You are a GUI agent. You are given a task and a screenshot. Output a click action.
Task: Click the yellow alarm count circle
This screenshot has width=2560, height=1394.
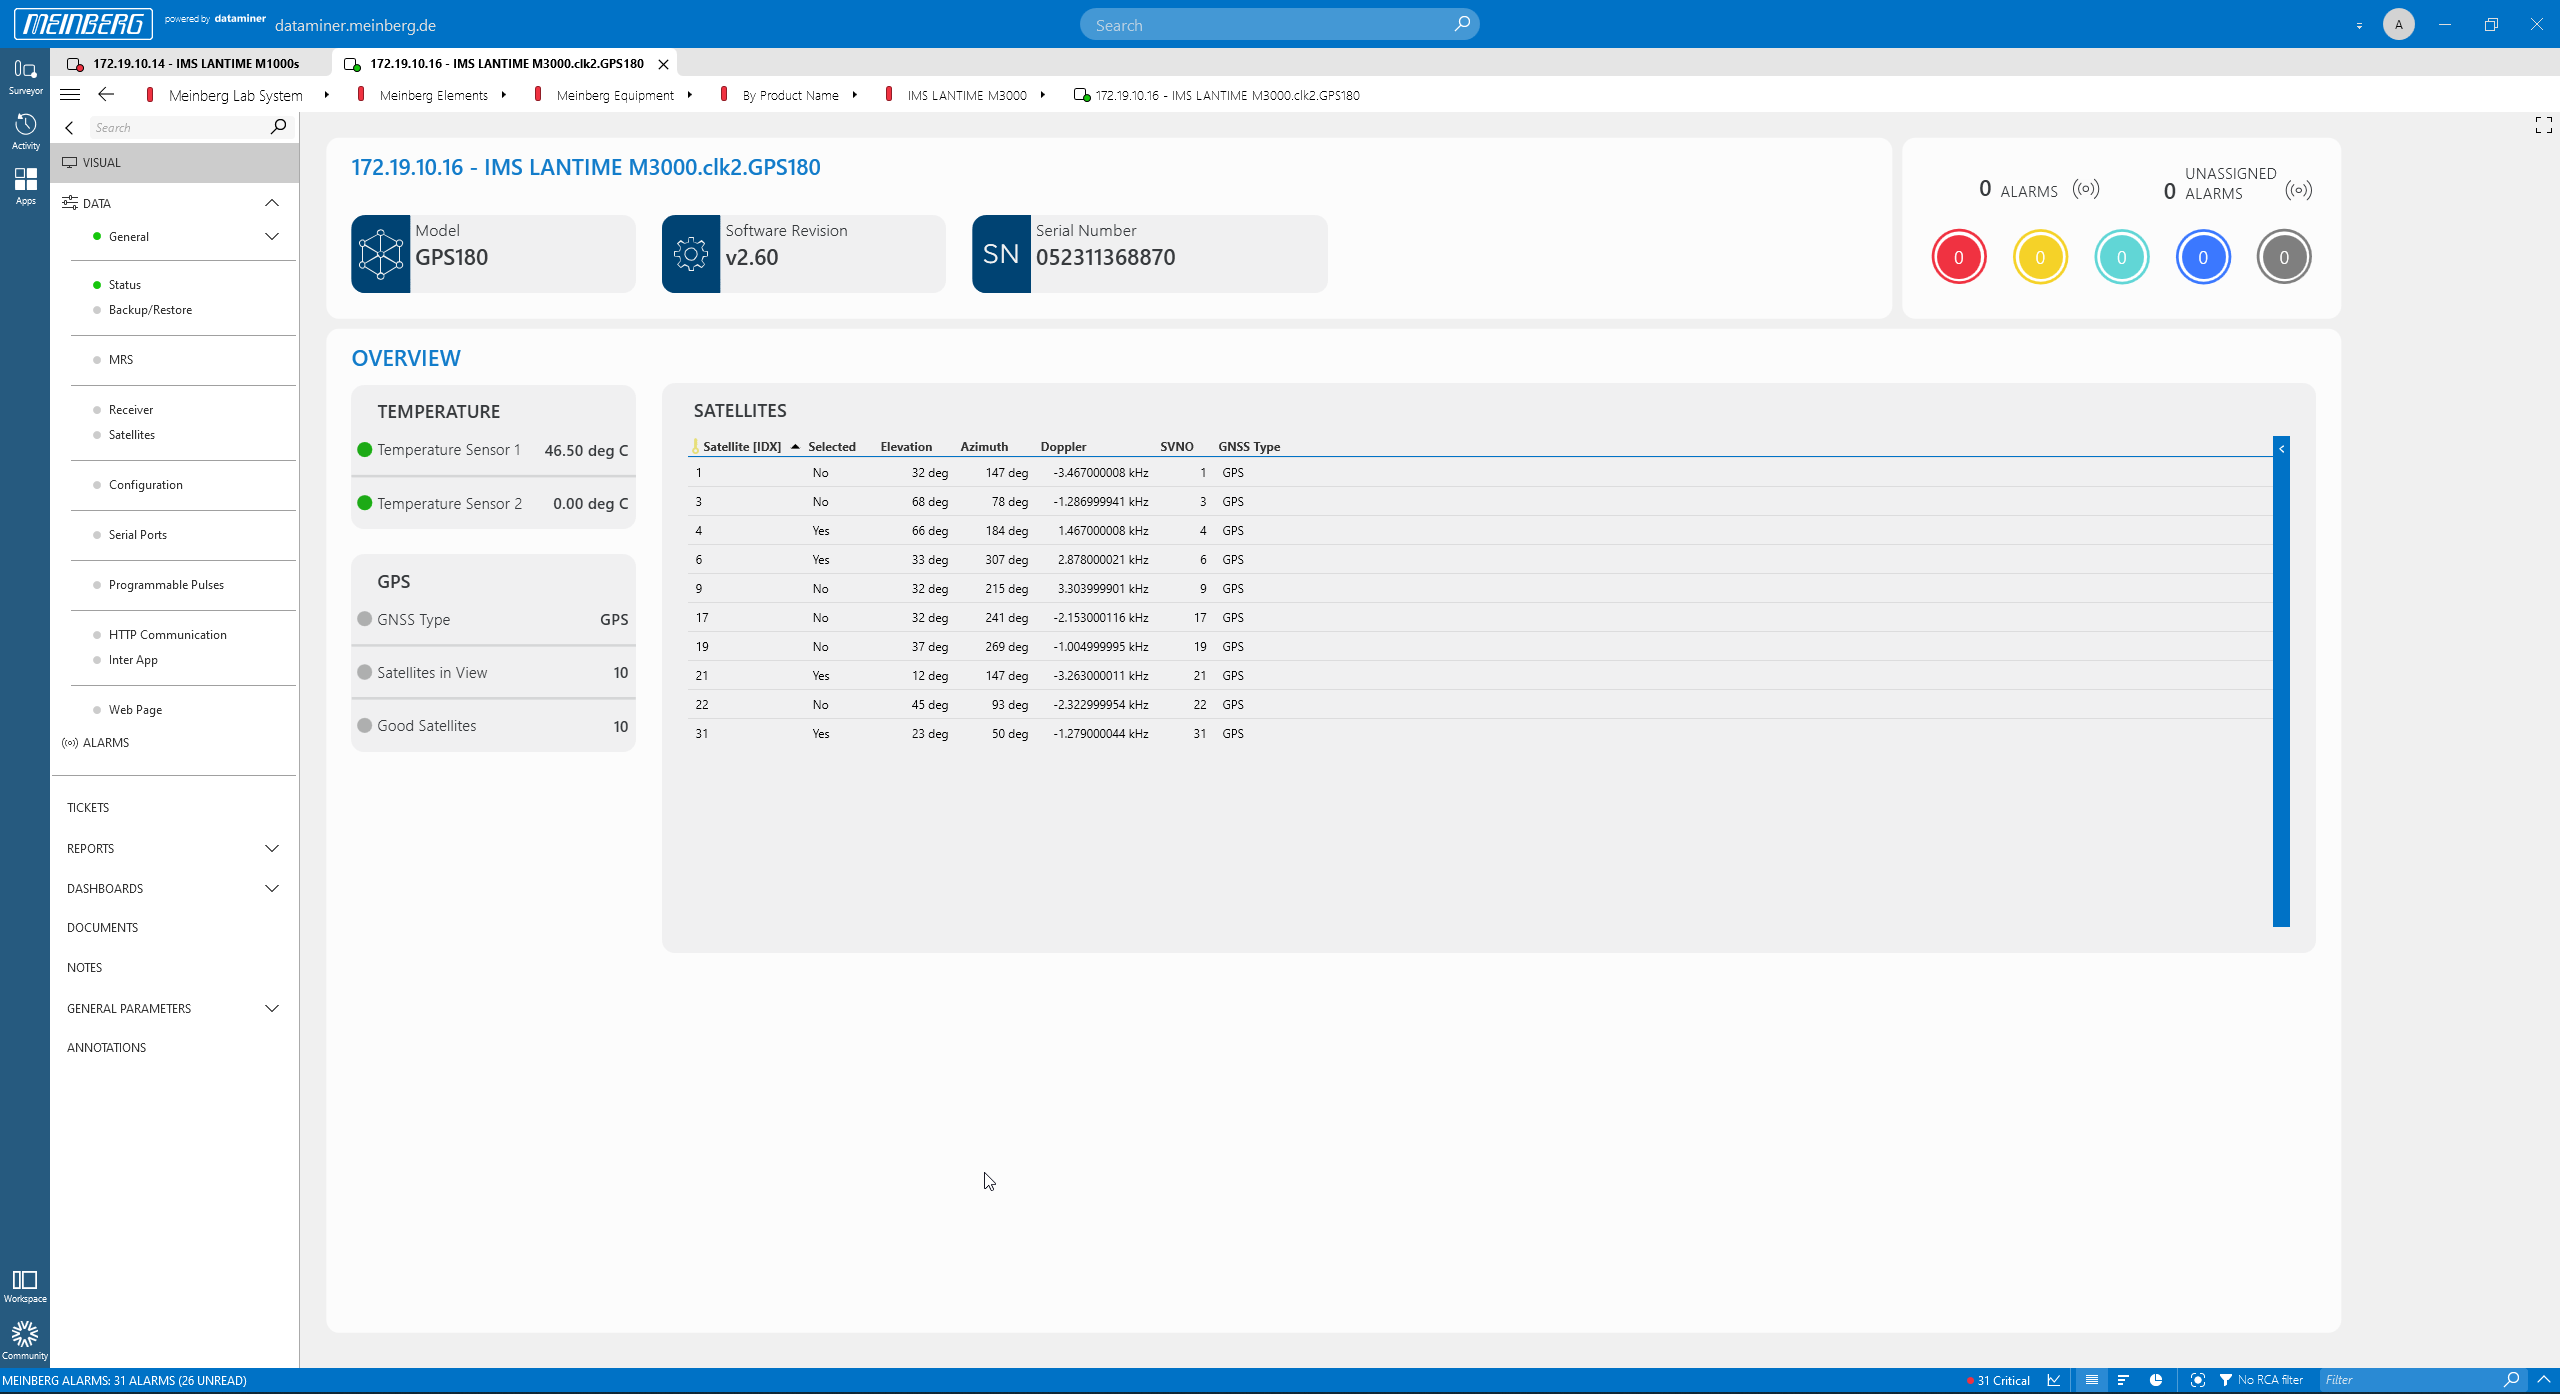(2040, 257)
